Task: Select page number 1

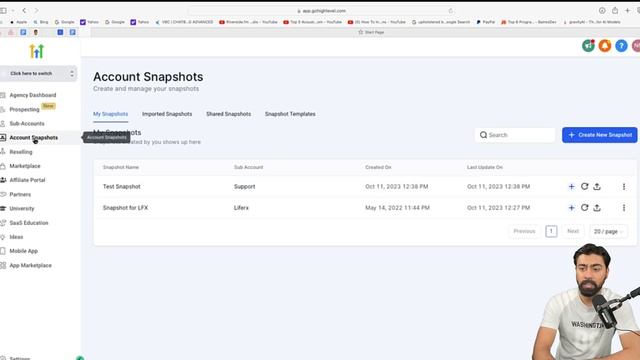Action: click(x=551, y=231)
